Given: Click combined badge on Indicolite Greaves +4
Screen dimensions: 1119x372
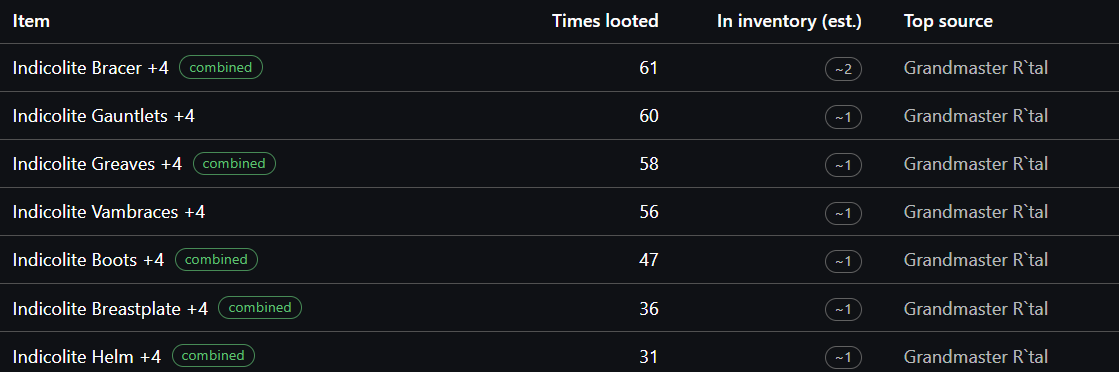Looking at the screenshot, I should click(x=234, y=164).
